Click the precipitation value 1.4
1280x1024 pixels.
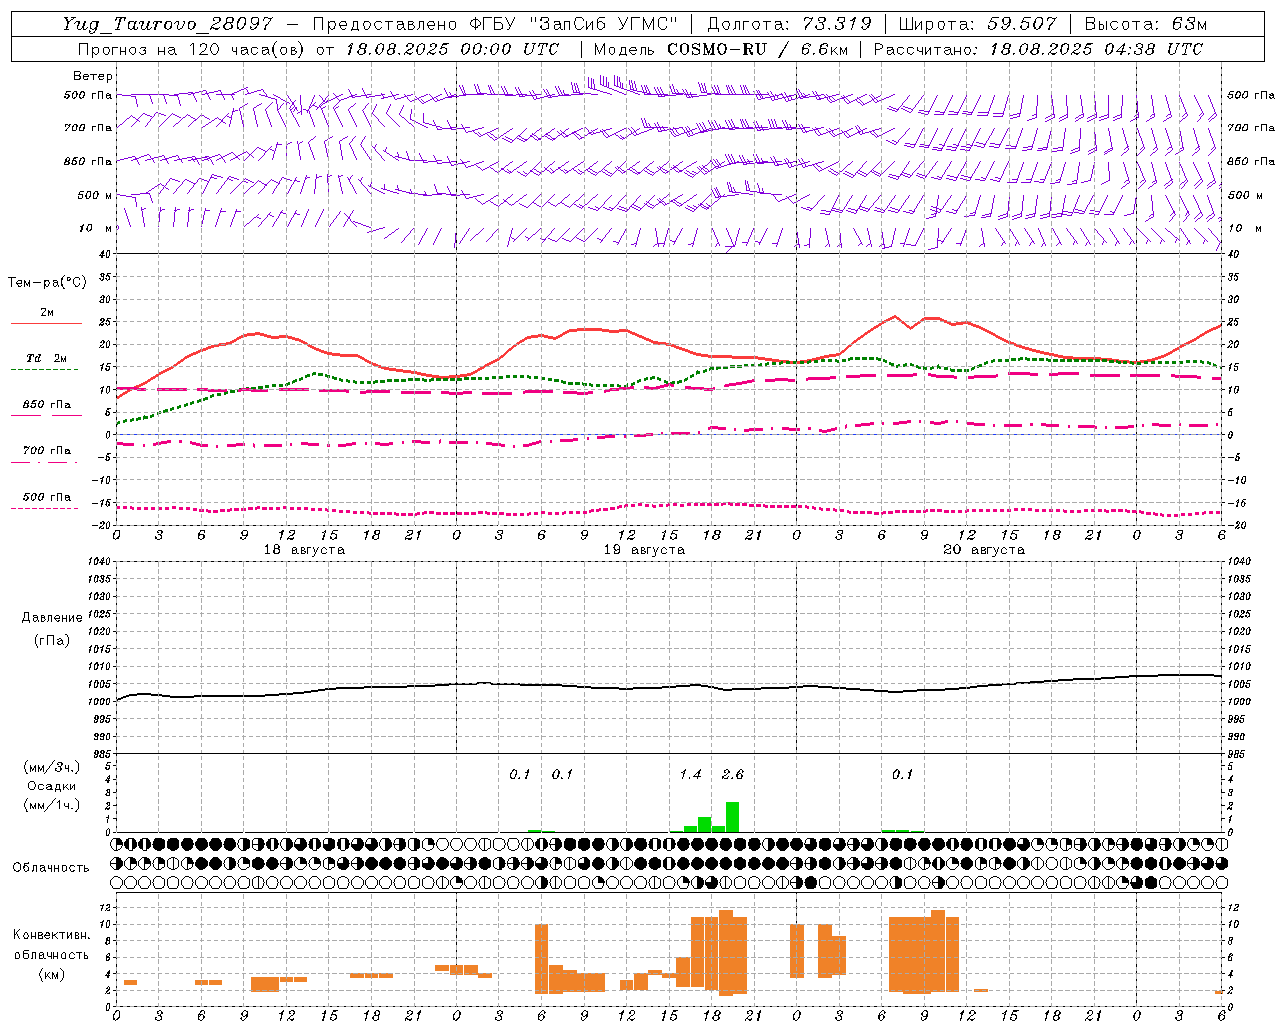pyautogui.click(x=690, y=774)
